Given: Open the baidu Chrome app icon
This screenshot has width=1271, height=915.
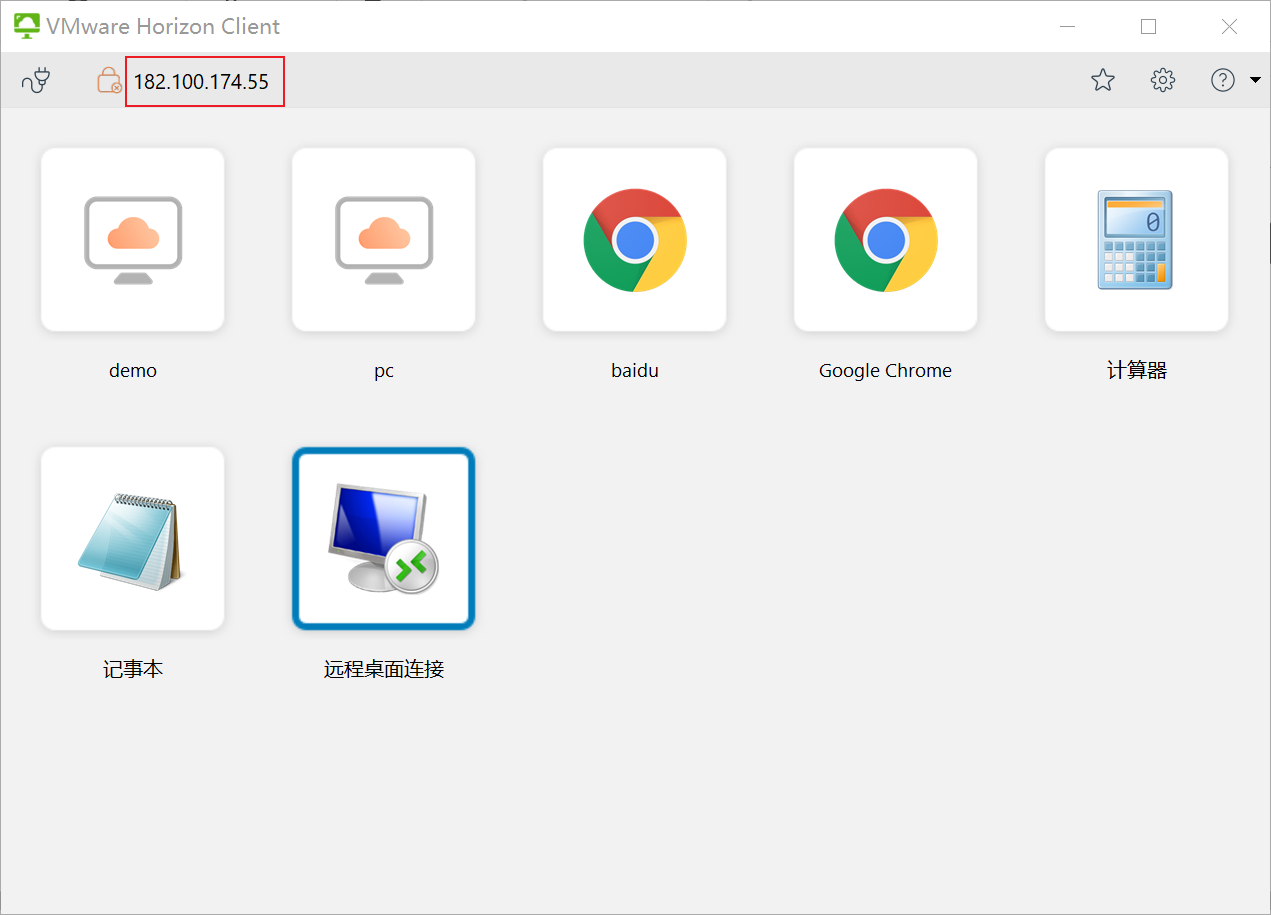Looking at the screenshot, I should 635,240.
